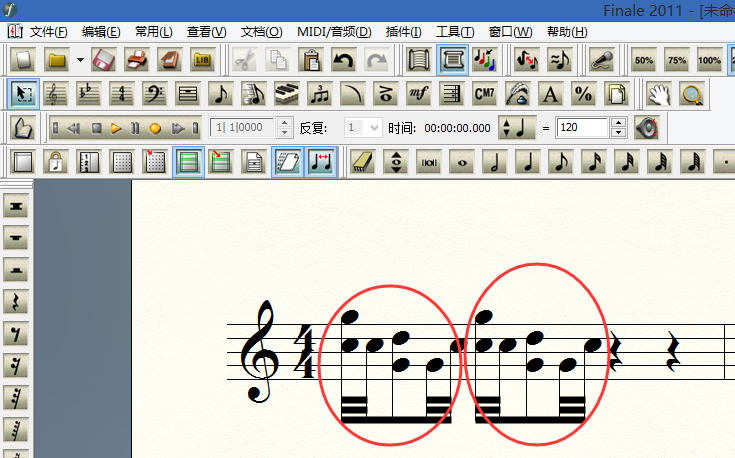Select the Zoom magnifier tool
Viewport: 735px width, 458px height.
tap(692, 94)
